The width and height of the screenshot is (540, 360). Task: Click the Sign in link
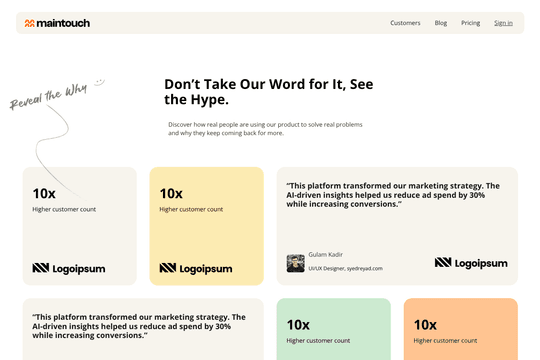tap(503, 23)
